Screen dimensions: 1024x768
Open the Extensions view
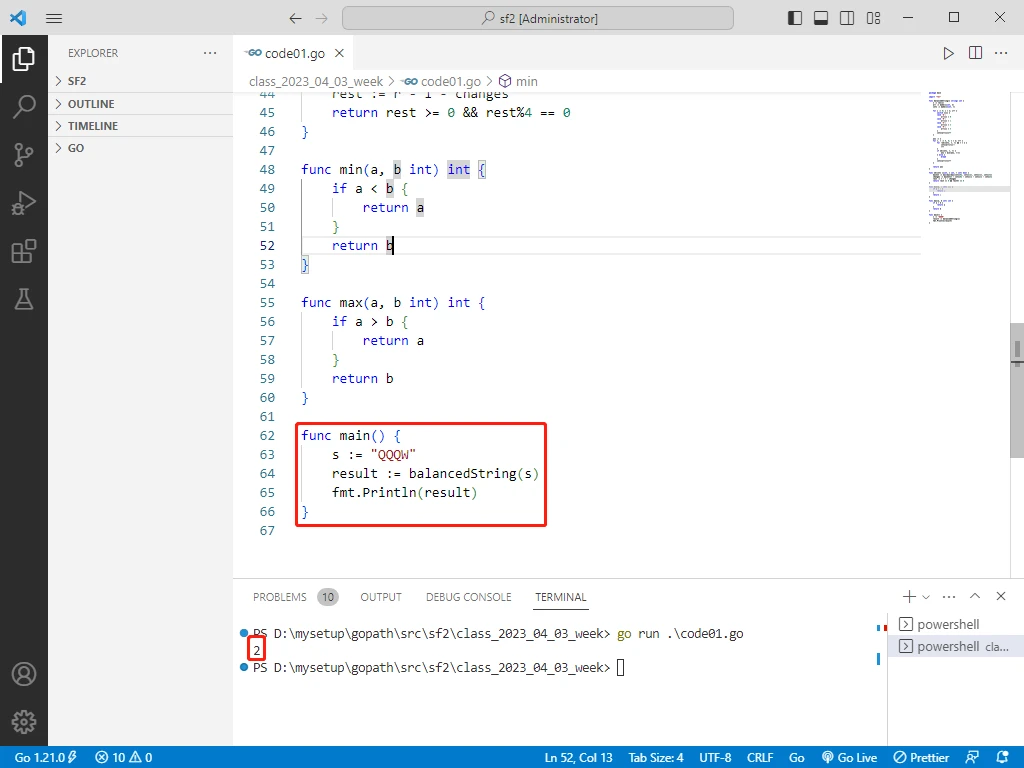tap(24, 251)
